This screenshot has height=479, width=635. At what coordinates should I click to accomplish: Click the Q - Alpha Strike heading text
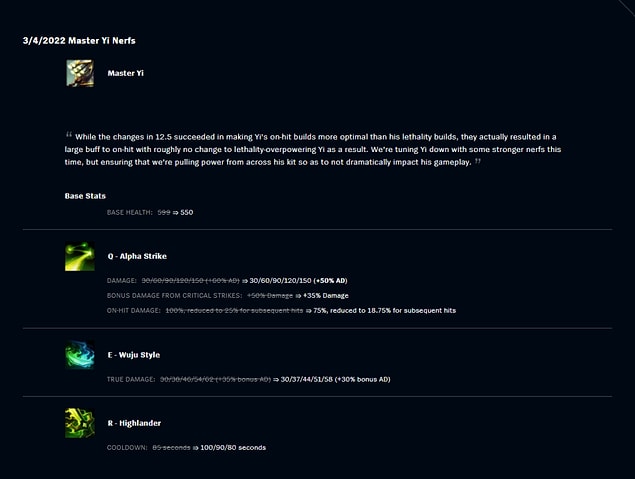137,256
